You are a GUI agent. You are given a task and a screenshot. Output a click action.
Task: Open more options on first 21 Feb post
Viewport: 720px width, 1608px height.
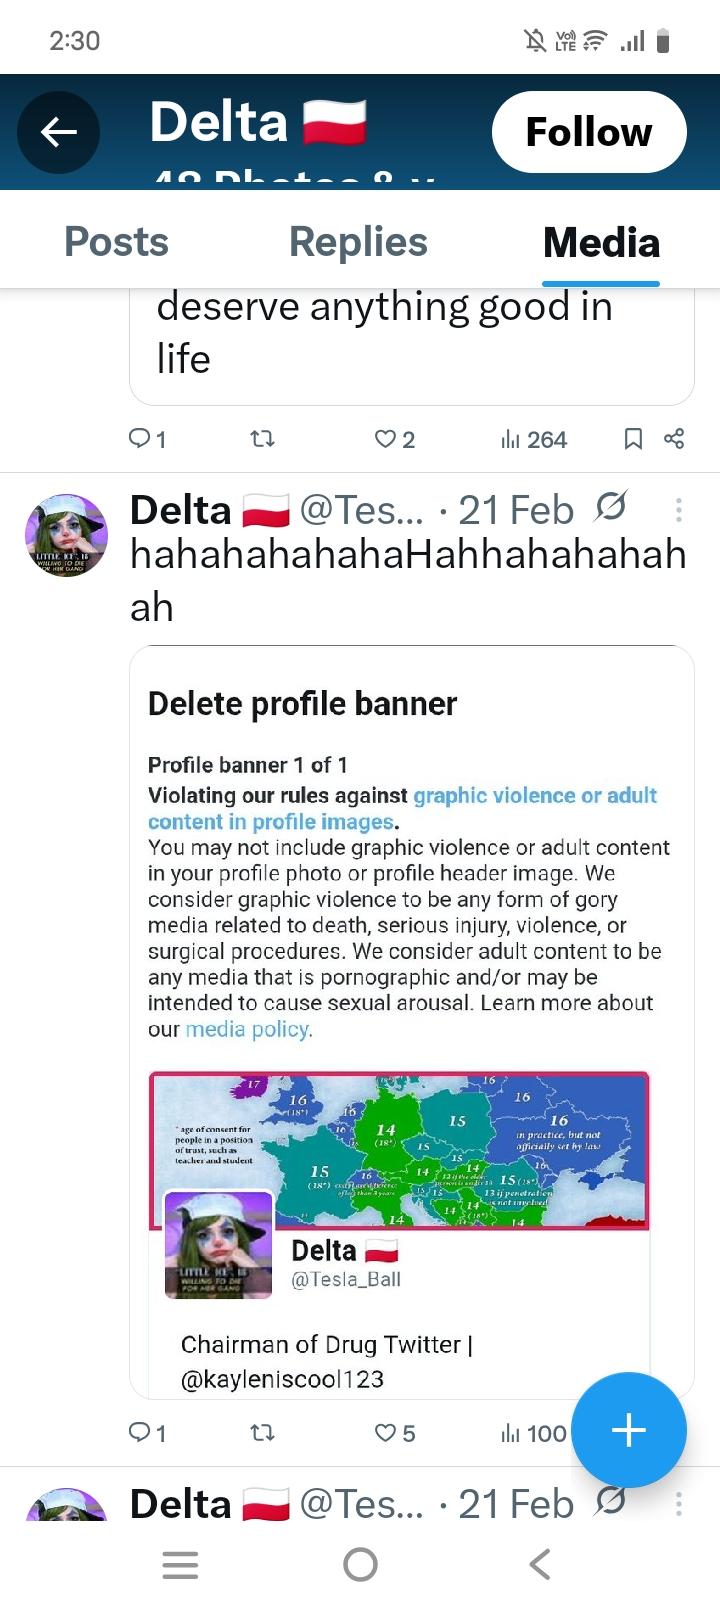tap(678, 510)
